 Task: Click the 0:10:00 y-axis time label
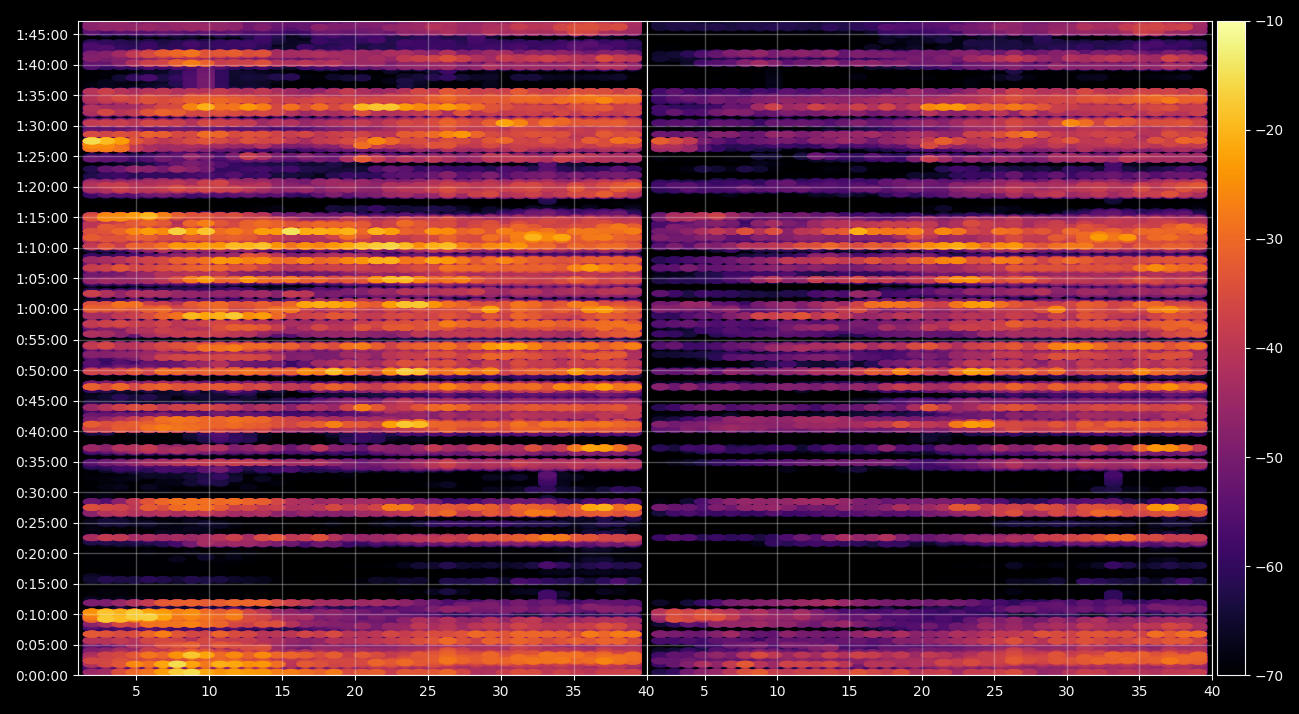coord(42,615)
